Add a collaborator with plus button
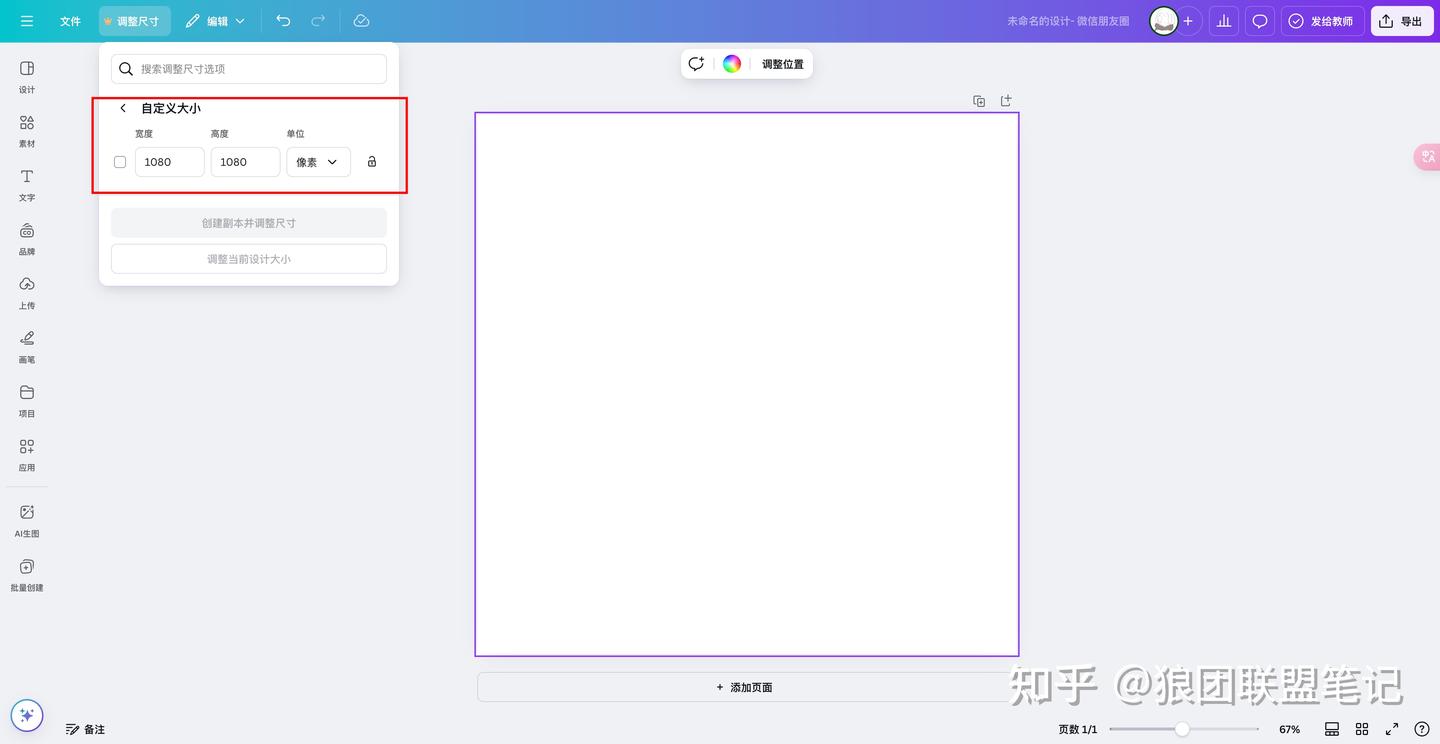Screen dimensions: 1440x744 (x=1188, y=21)
